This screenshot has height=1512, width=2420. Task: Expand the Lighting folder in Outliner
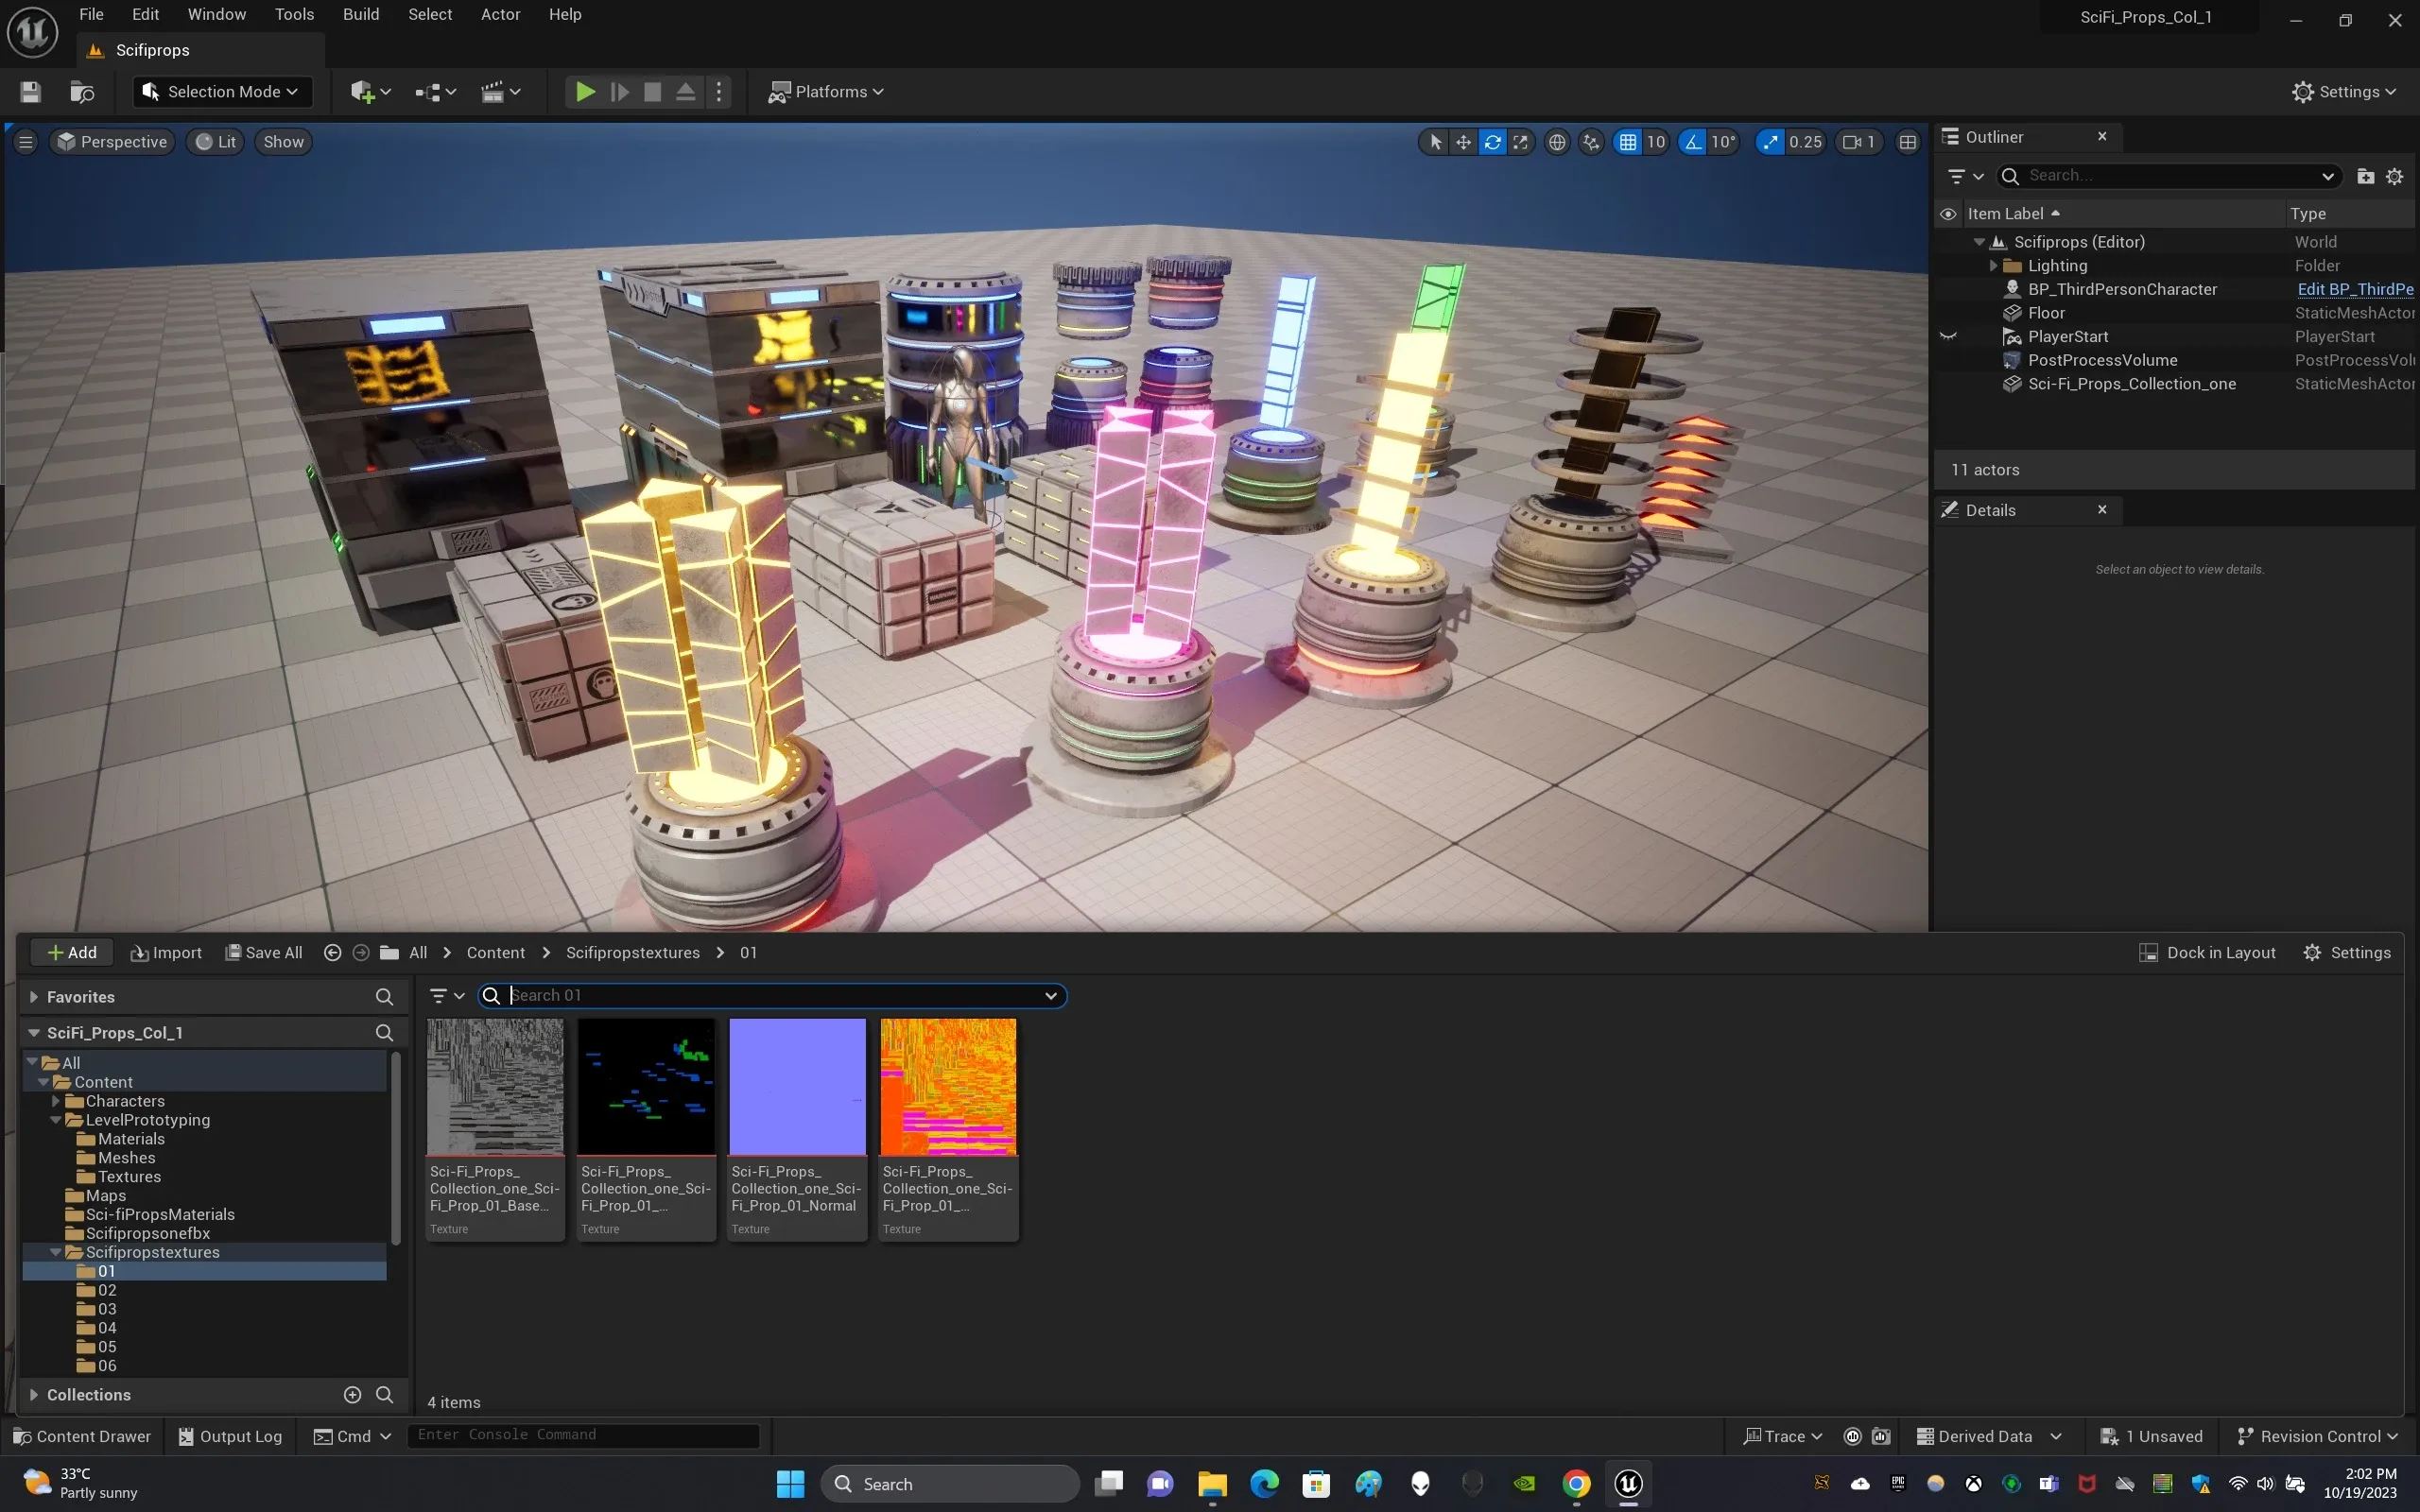1993,266
